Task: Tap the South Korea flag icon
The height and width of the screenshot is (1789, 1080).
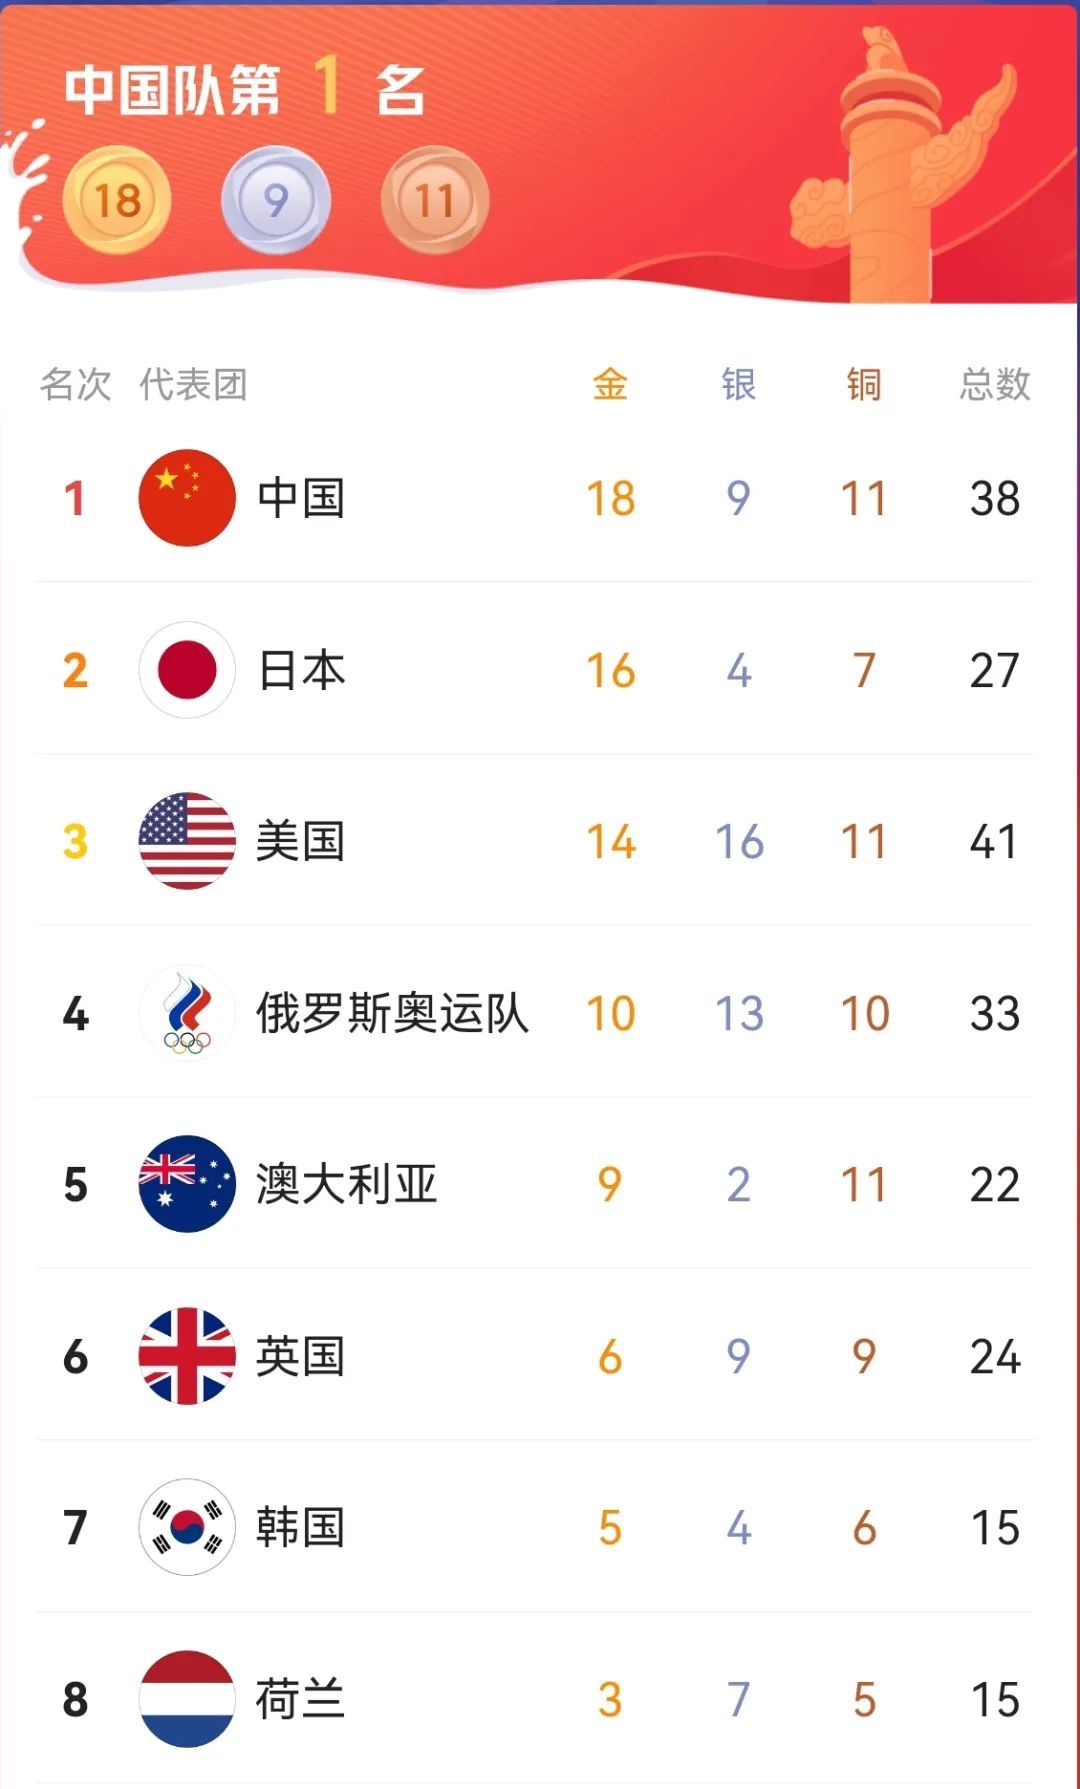Action: point(187,1527)
